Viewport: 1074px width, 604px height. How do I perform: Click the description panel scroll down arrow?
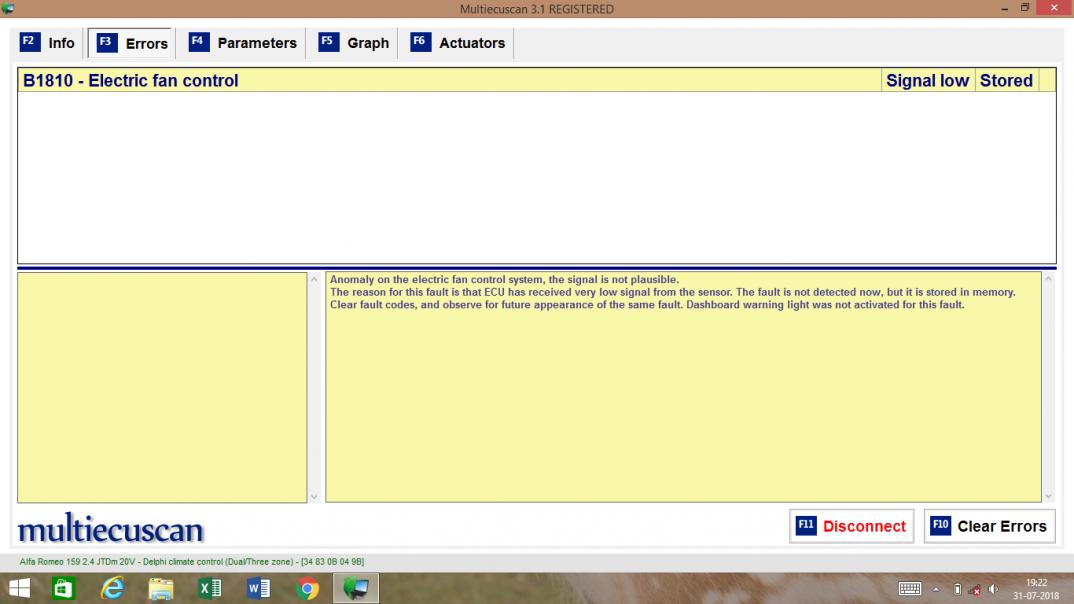pos(1048,497)
